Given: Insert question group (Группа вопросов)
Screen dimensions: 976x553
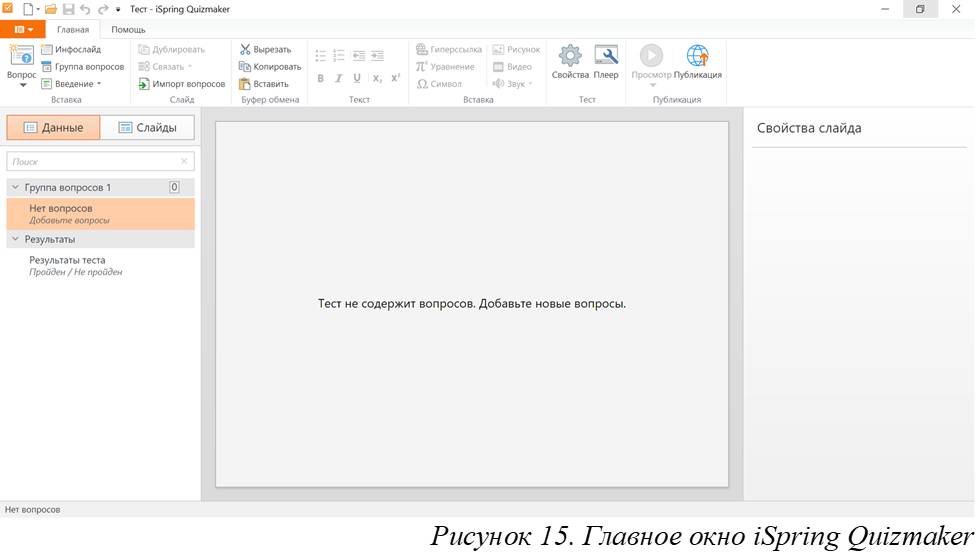Looking at the screenshot, I should [82, 67].
